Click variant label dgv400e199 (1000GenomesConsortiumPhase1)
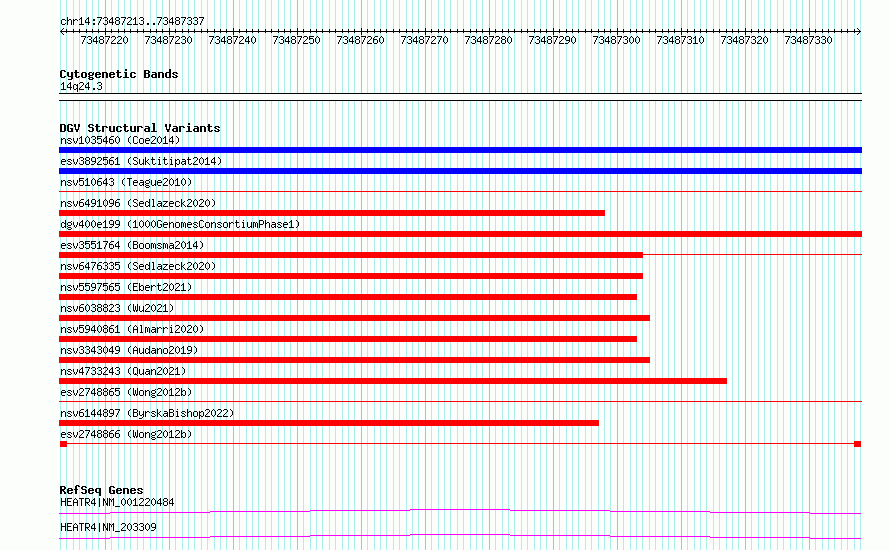The width and height of the screenshot is (890, 550). click(x=180, y=224)
